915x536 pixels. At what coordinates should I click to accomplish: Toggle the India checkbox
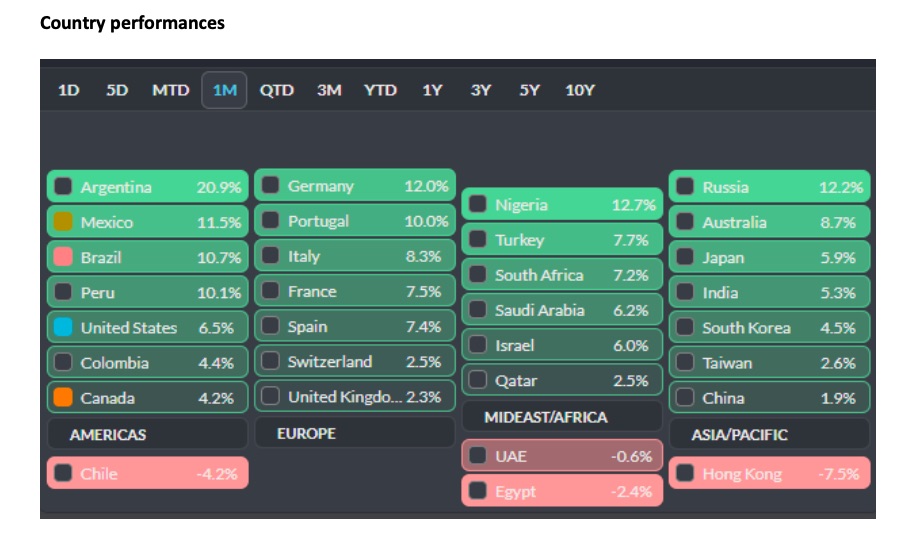point(685,292)
